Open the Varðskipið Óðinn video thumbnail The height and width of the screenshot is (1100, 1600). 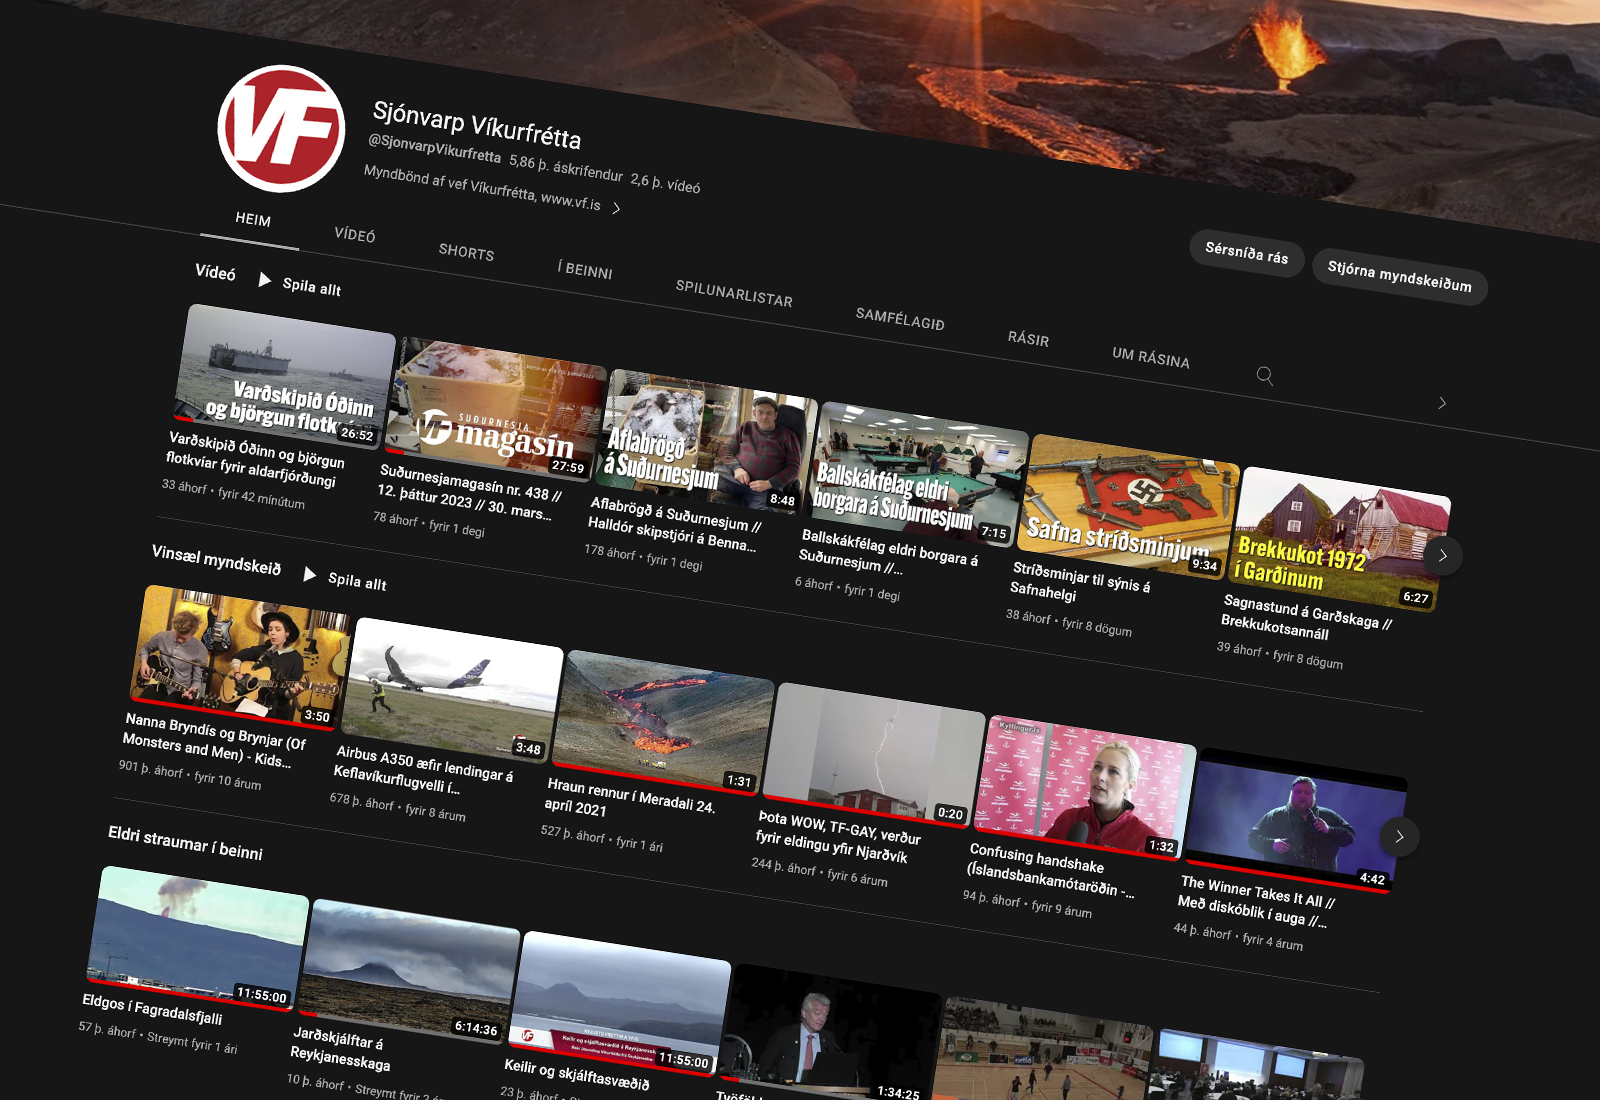(x=285, y=375)
